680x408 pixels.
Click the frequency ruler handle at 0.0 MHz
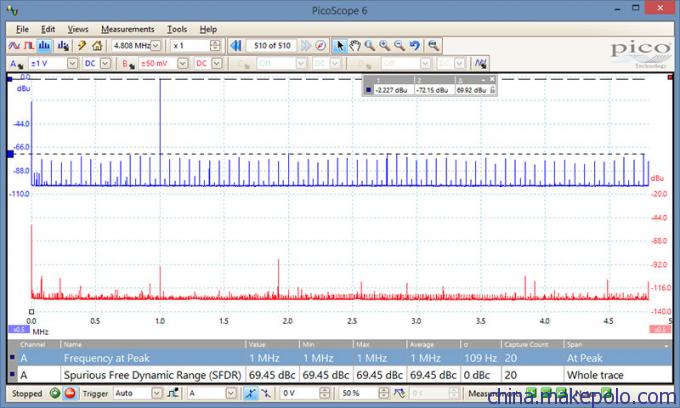click(x=31, y=311)
